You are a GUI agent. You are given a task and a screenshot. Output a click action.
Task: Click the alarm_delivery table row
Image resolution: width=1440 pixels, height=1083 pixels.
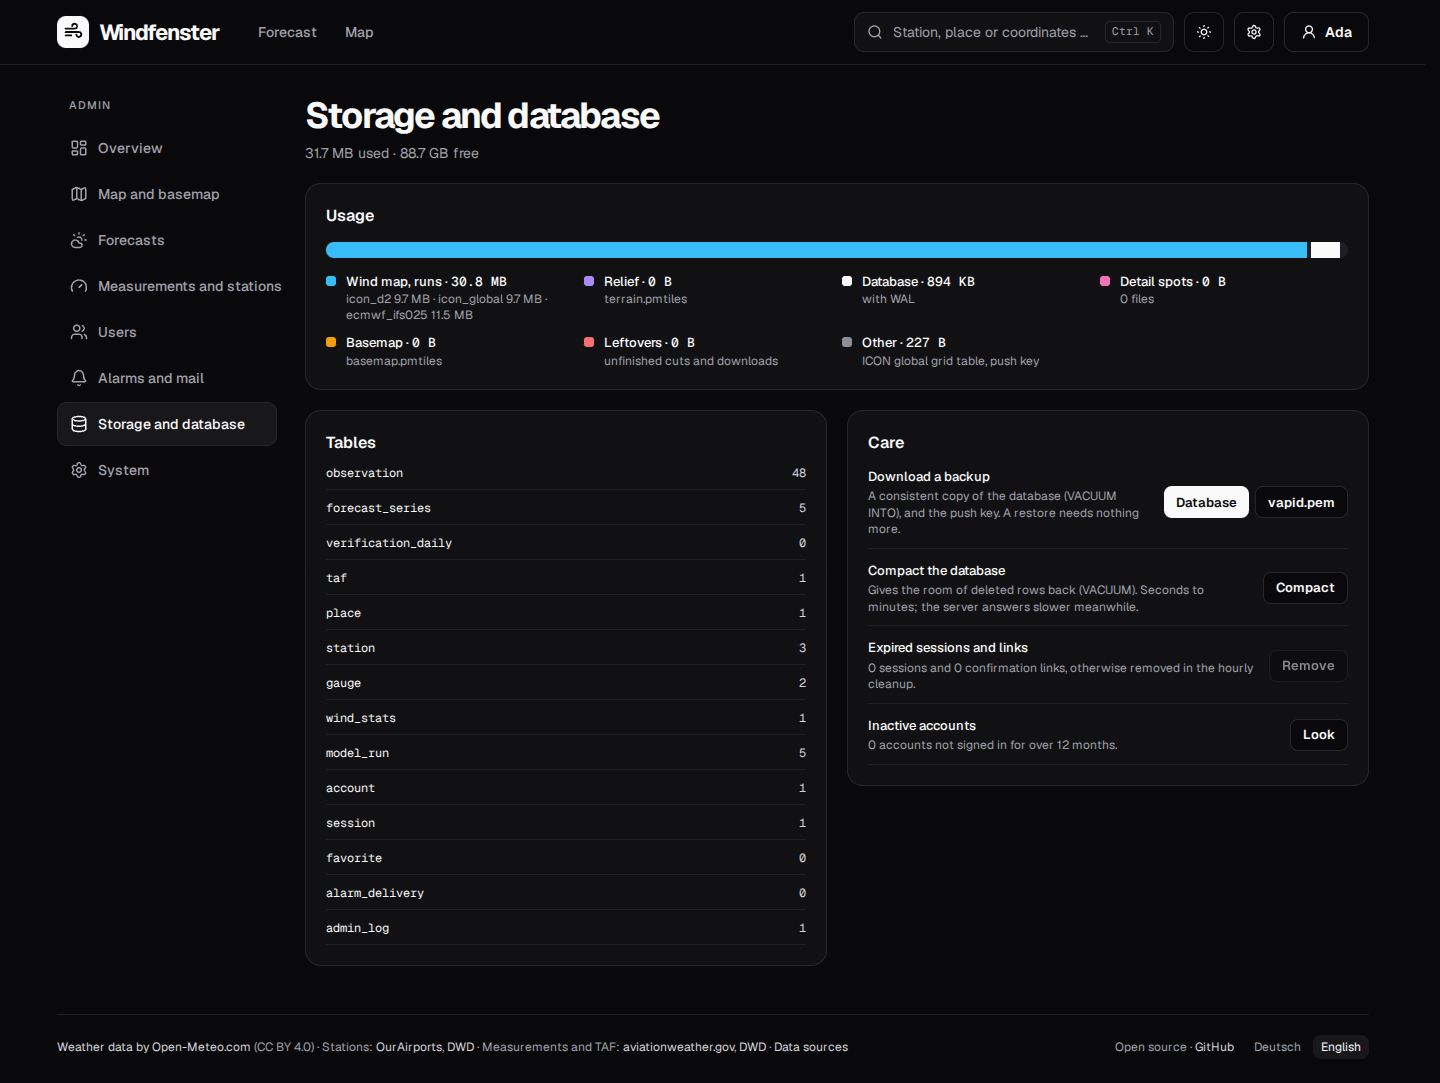566,893
